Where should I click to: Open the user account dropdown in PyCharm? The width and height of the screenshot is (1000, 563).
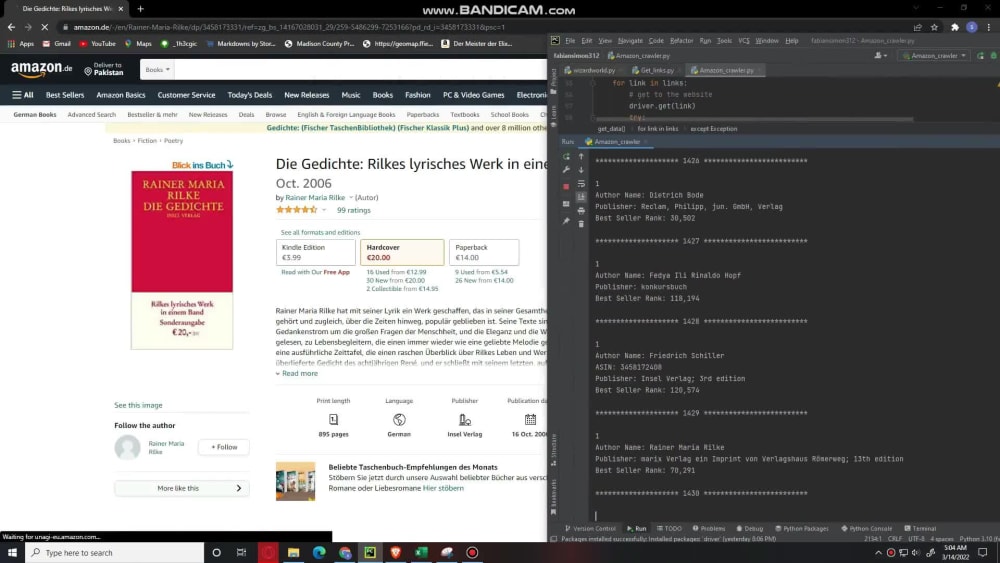pos(881,55)
